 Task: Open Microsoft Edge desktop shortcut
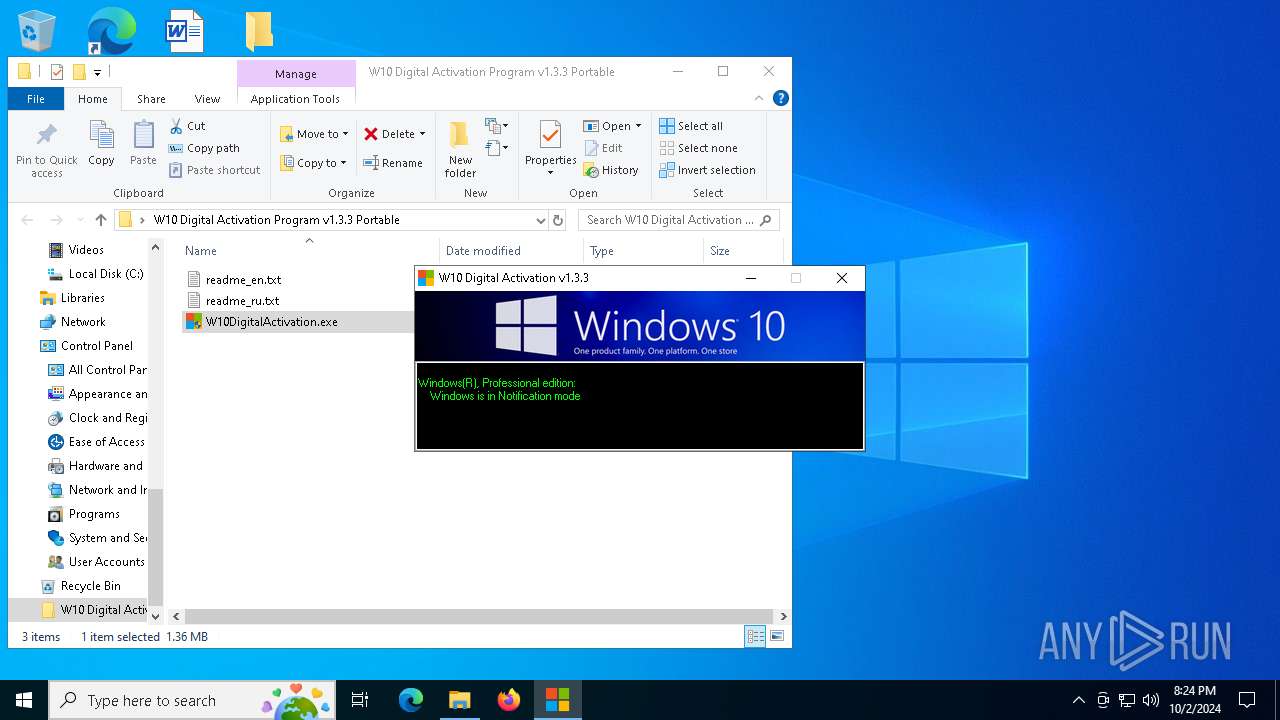tap(111, 31)
